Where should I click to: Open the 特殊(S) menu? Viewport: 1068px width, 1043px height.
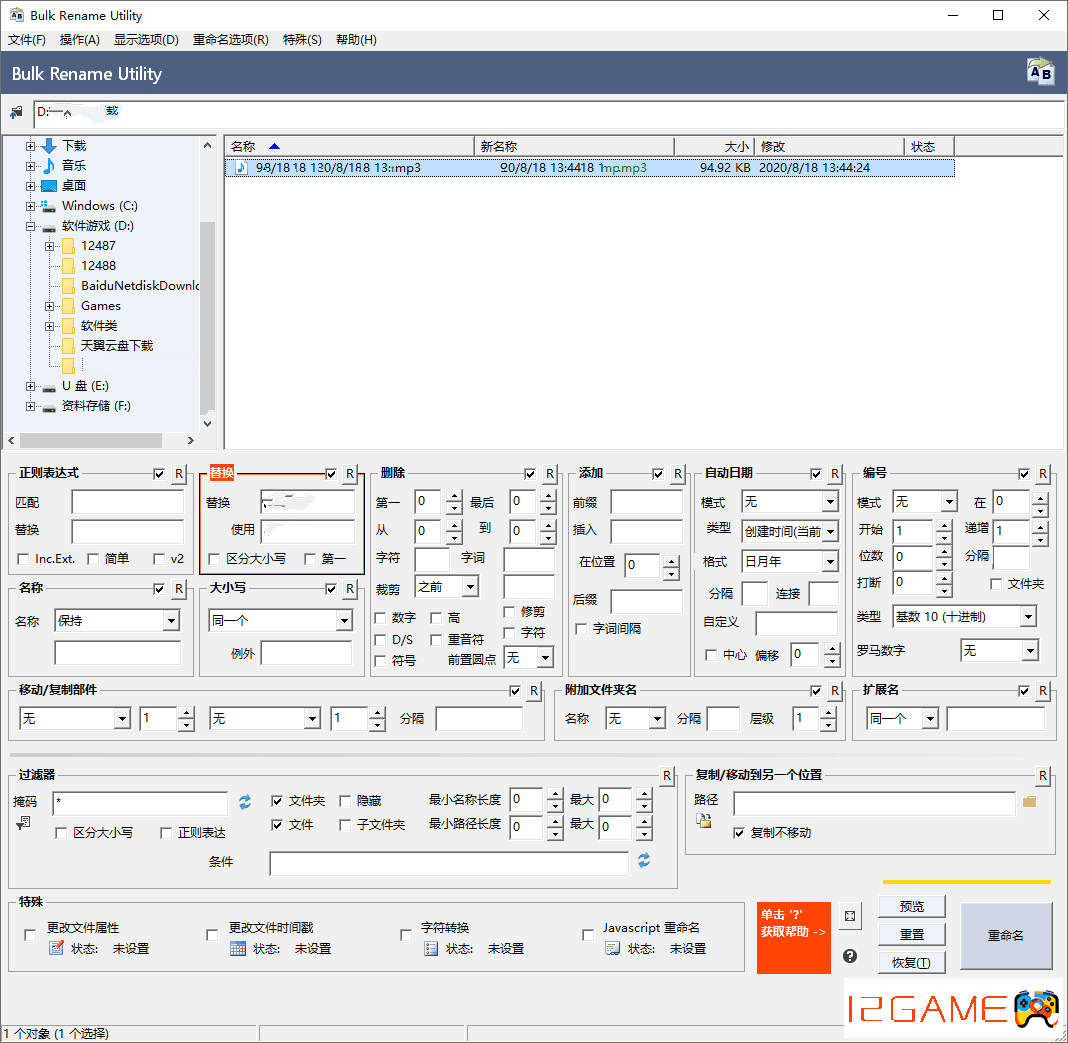click(302, 40)
